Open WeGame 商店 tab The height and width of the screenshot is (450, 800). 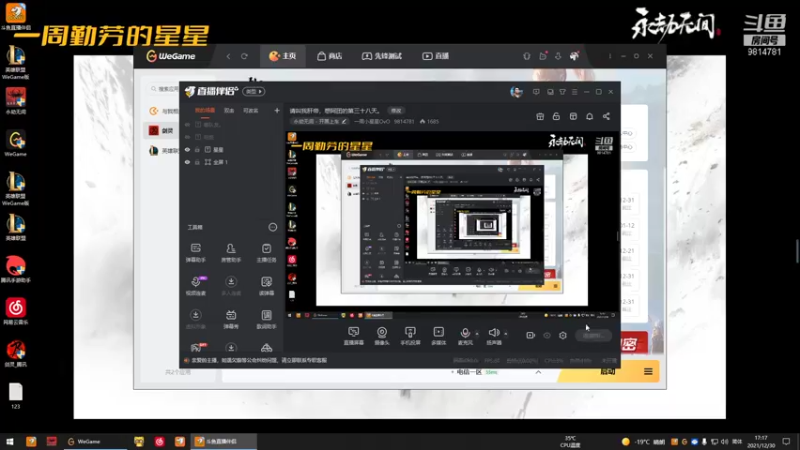(x=330, y=56)
